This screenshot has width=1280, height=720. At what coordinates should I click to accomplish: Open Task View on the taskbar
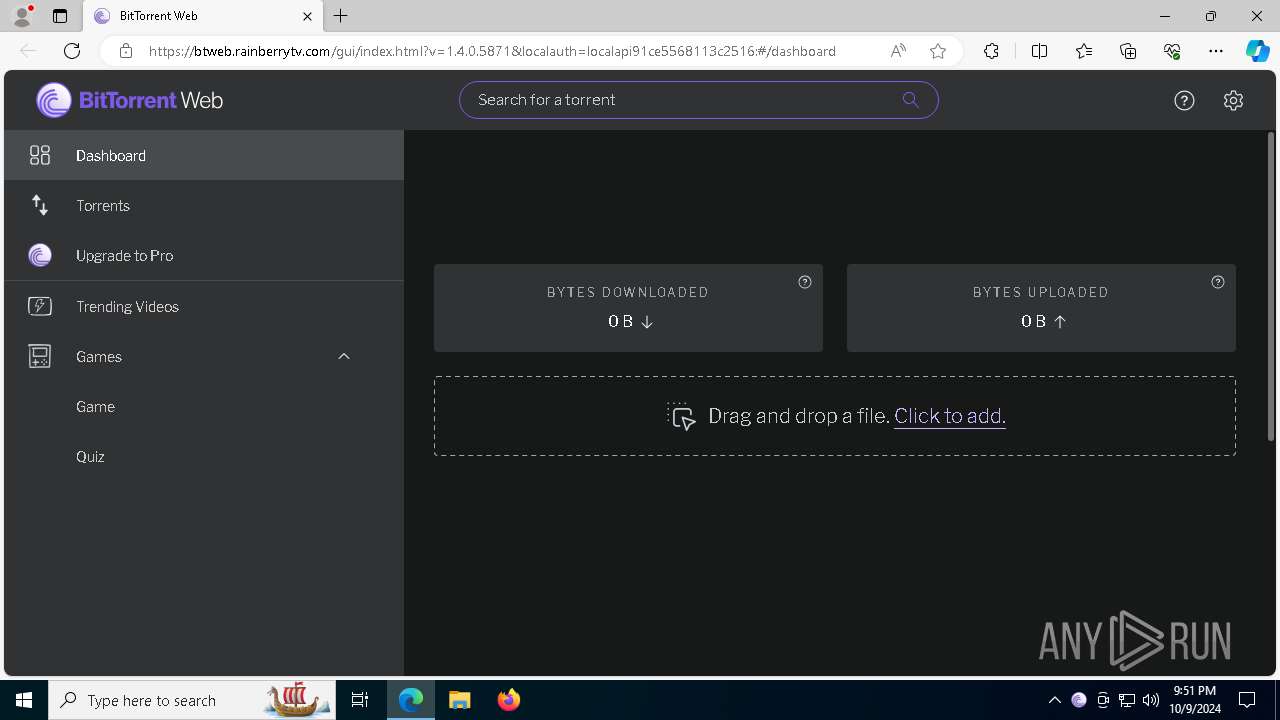tap(360, 700)
